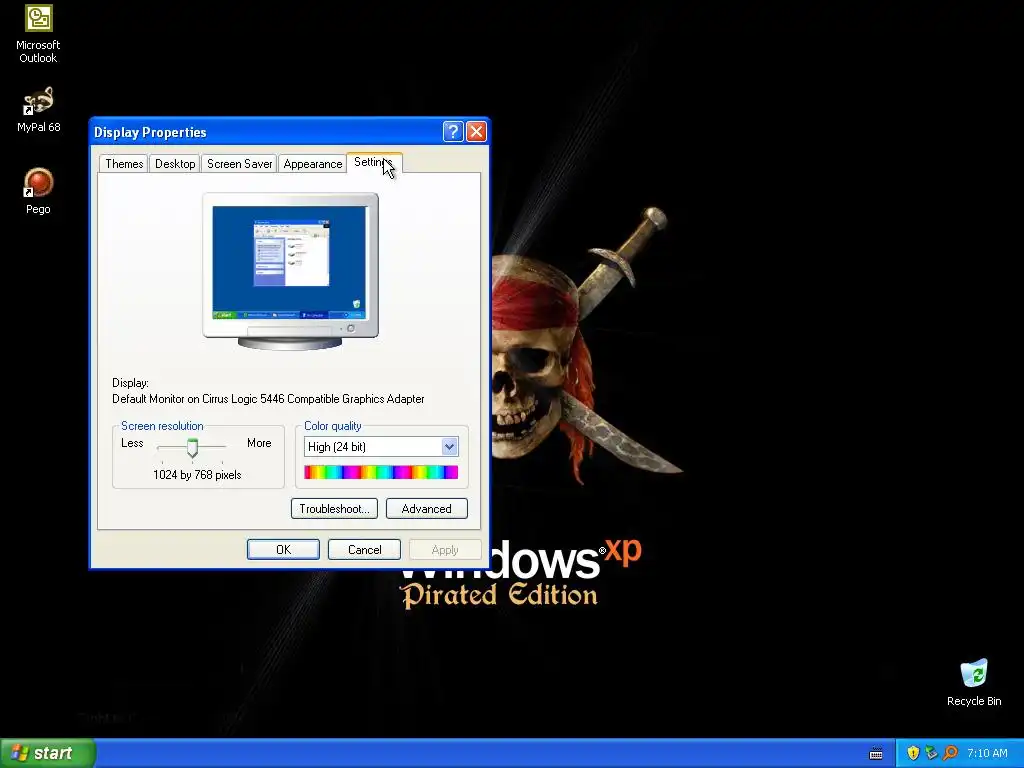This screenshot has width=1024, height=768.
Task: Click the monitor preview image
Action: click(290, 271)
